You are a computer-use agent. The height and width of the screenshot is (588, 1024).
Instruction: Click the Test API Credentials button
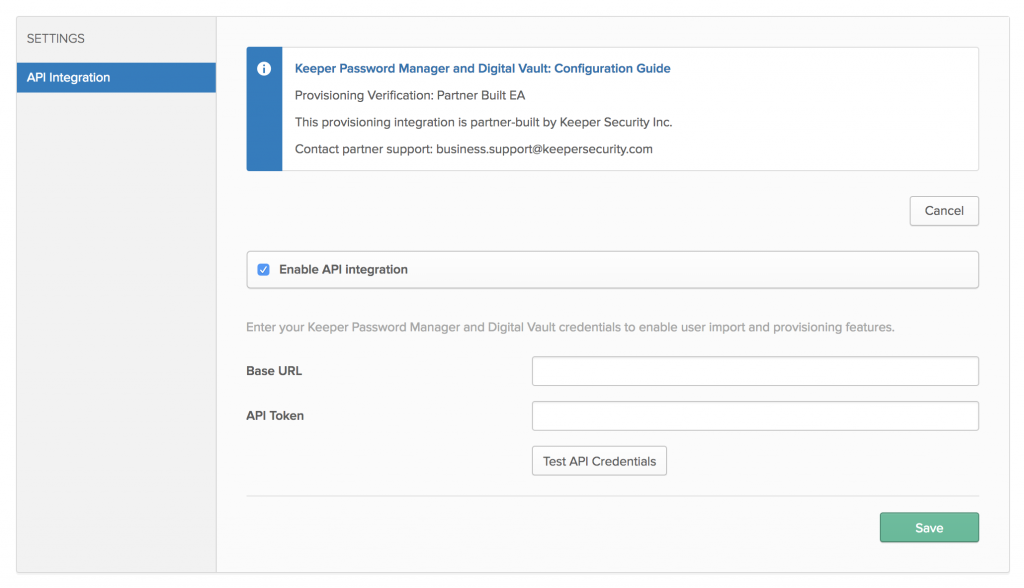click(599, 461)
